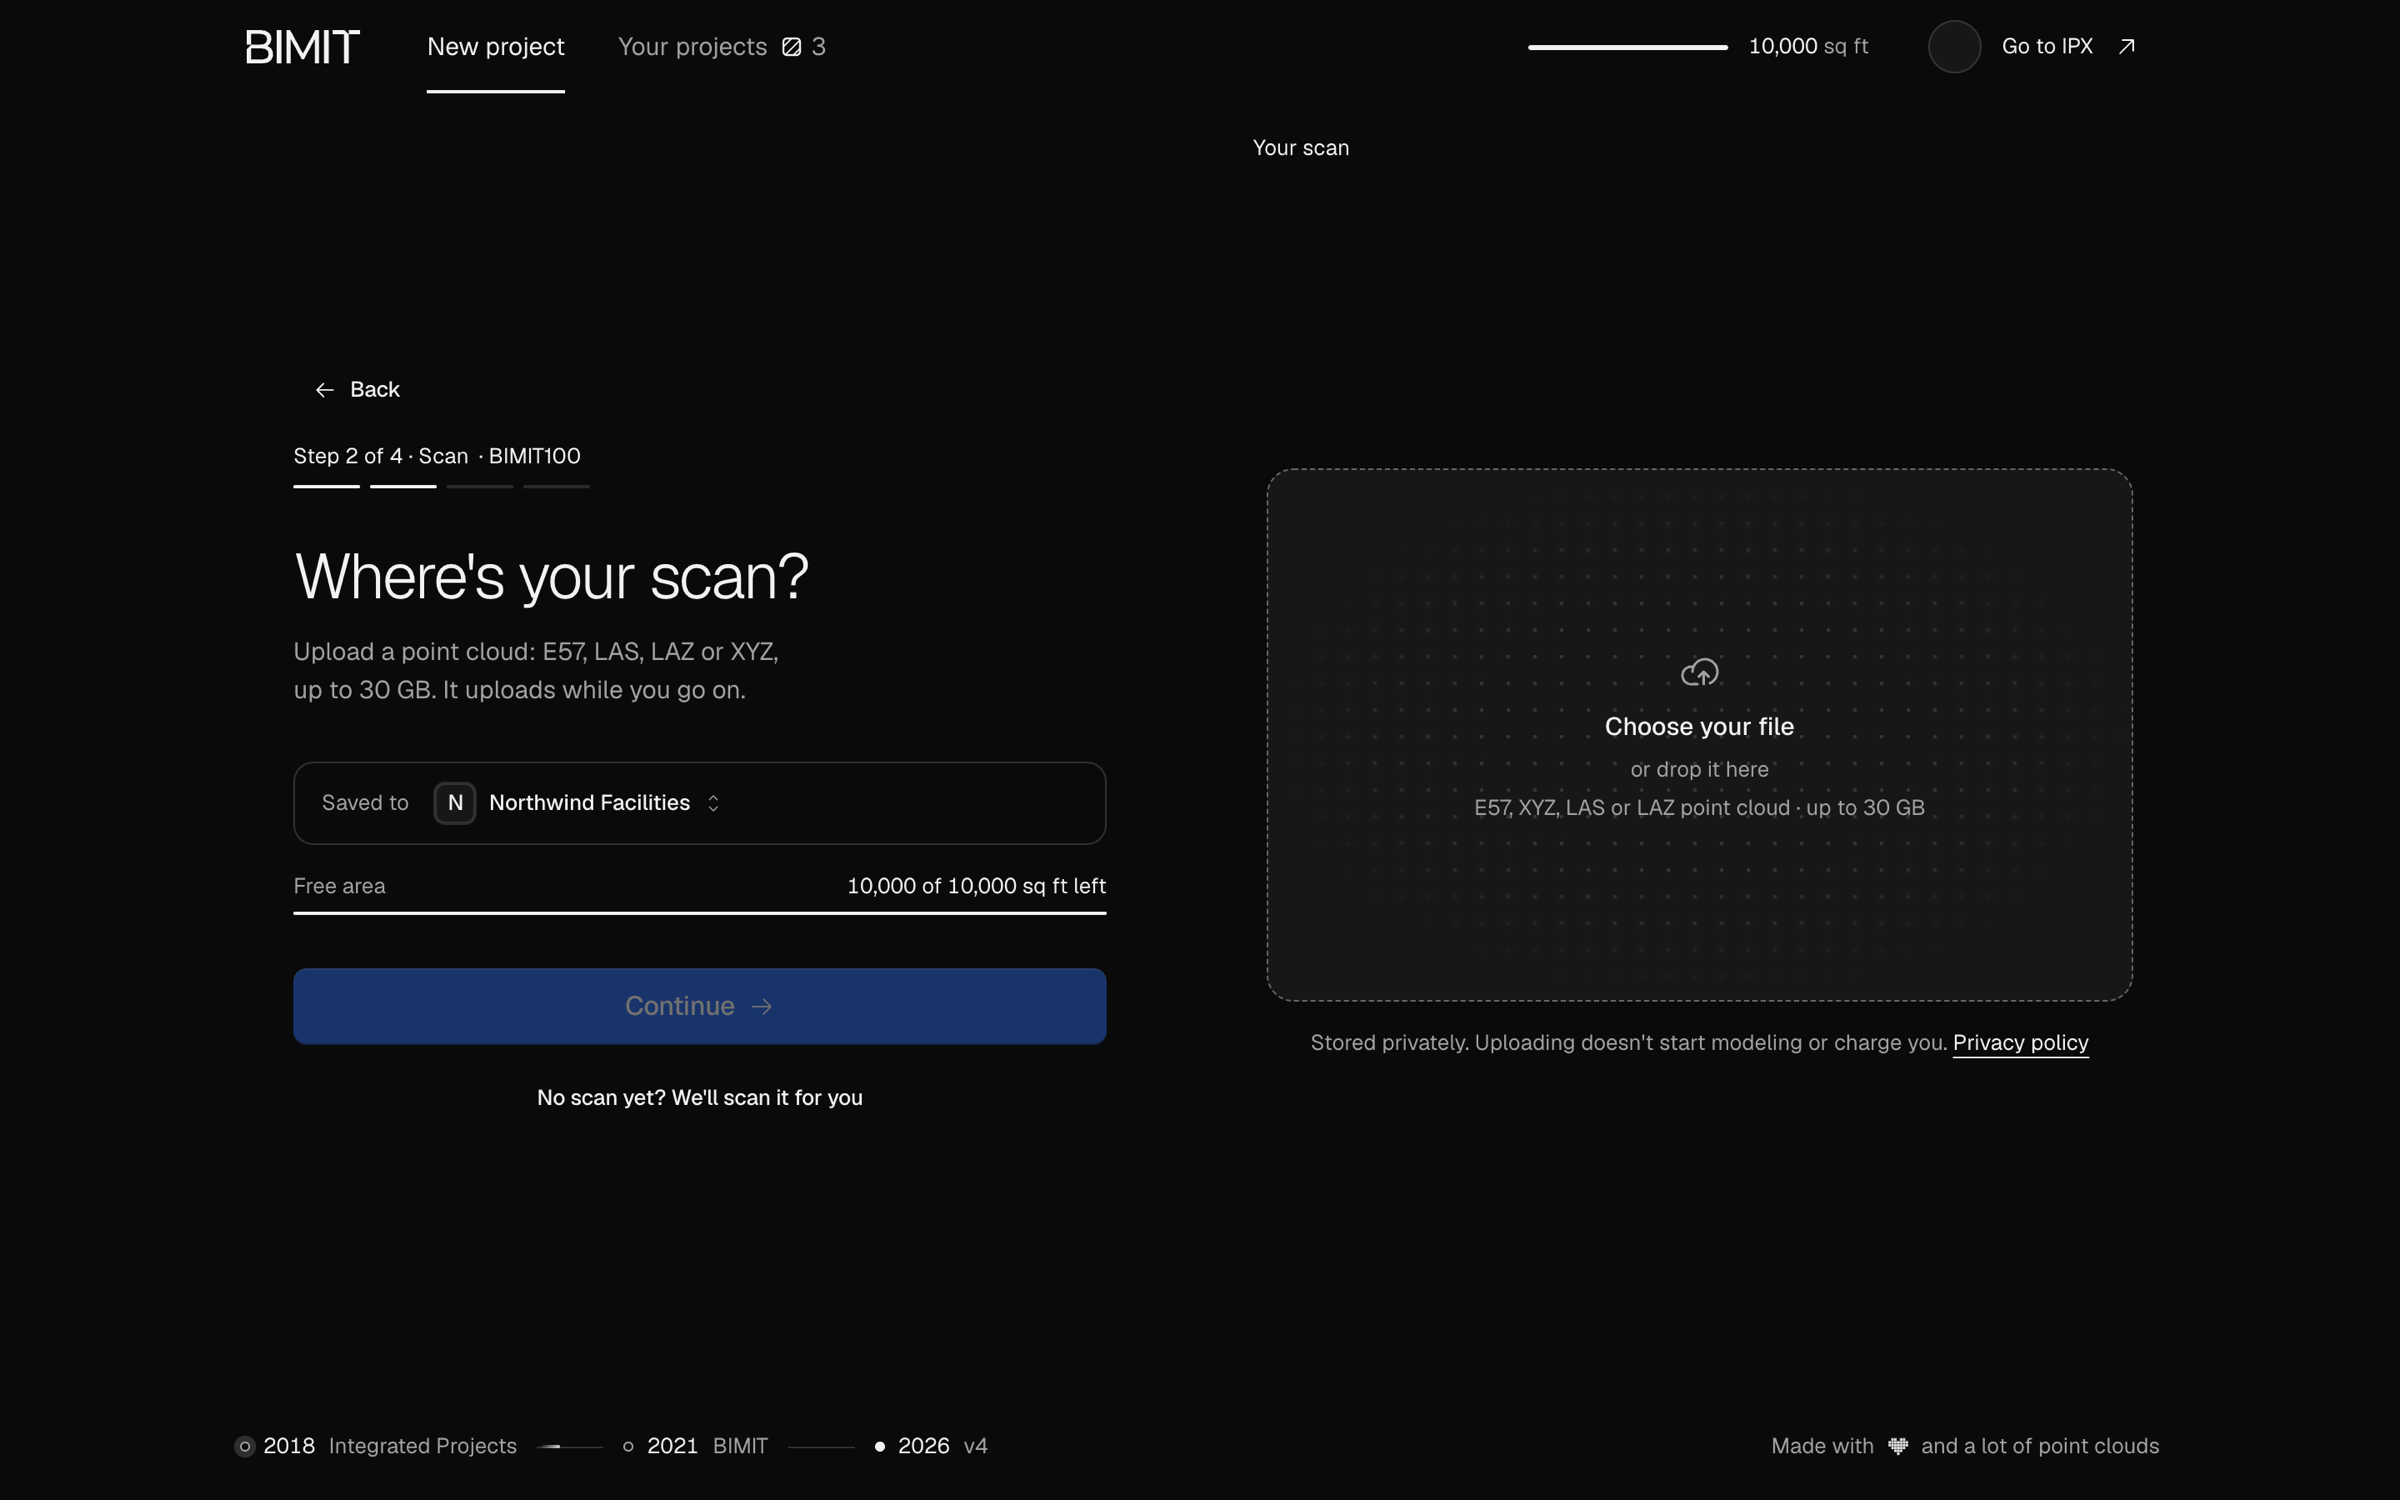Viewport: 2400px width, 1500px height.
Task: Click the Free area progress bar
Action: (699, 912)
